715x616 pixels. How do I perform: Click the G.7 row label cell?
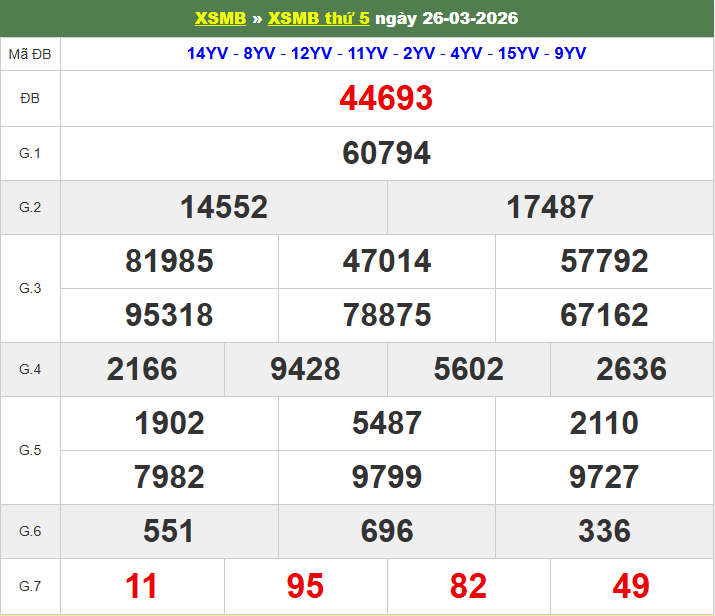tap(30, 586)
